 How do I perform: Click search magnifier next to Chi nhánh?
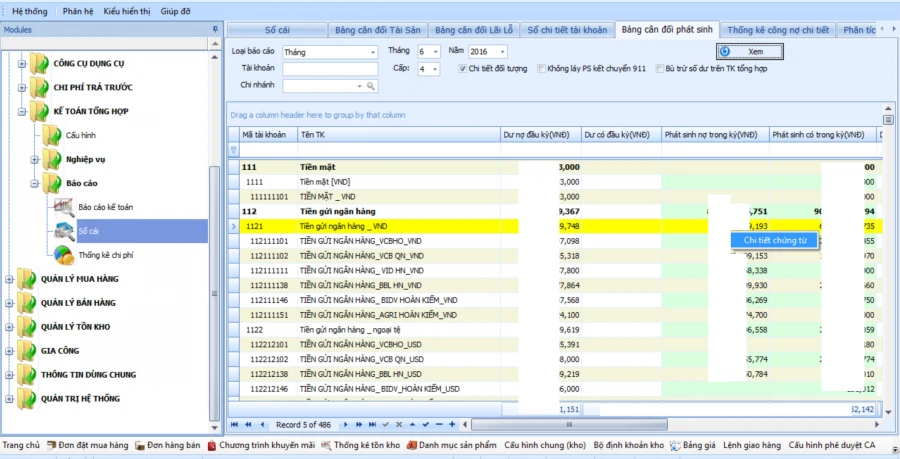pyautogui.click(x=371, y=86)
